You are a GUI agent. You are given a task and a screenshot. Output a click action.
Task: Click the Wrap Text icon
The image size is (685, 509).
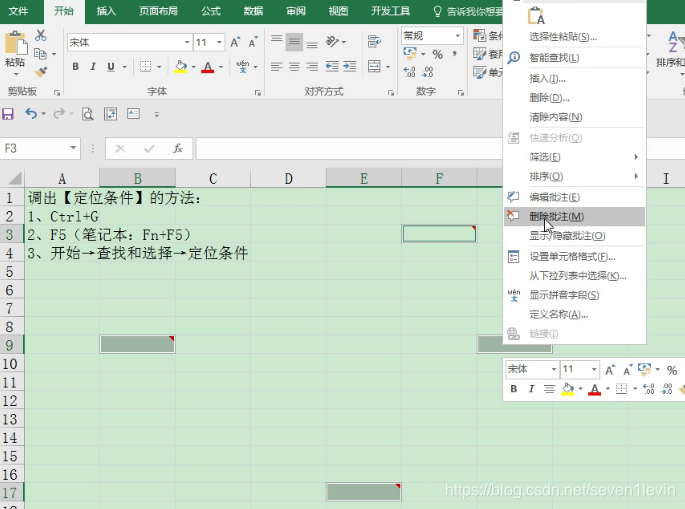[374, 42]
